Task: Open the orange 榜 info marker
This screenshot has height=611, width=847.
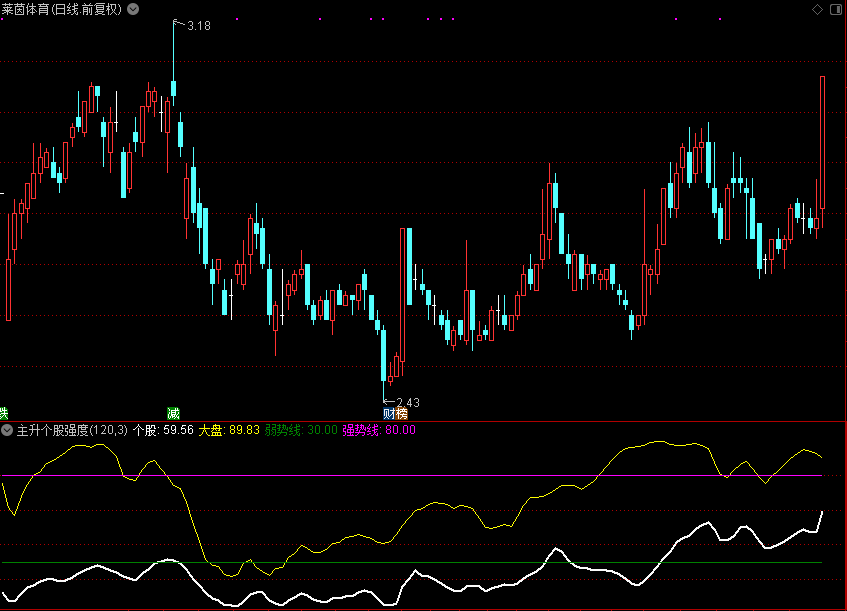Action: [x=401, y=414]
